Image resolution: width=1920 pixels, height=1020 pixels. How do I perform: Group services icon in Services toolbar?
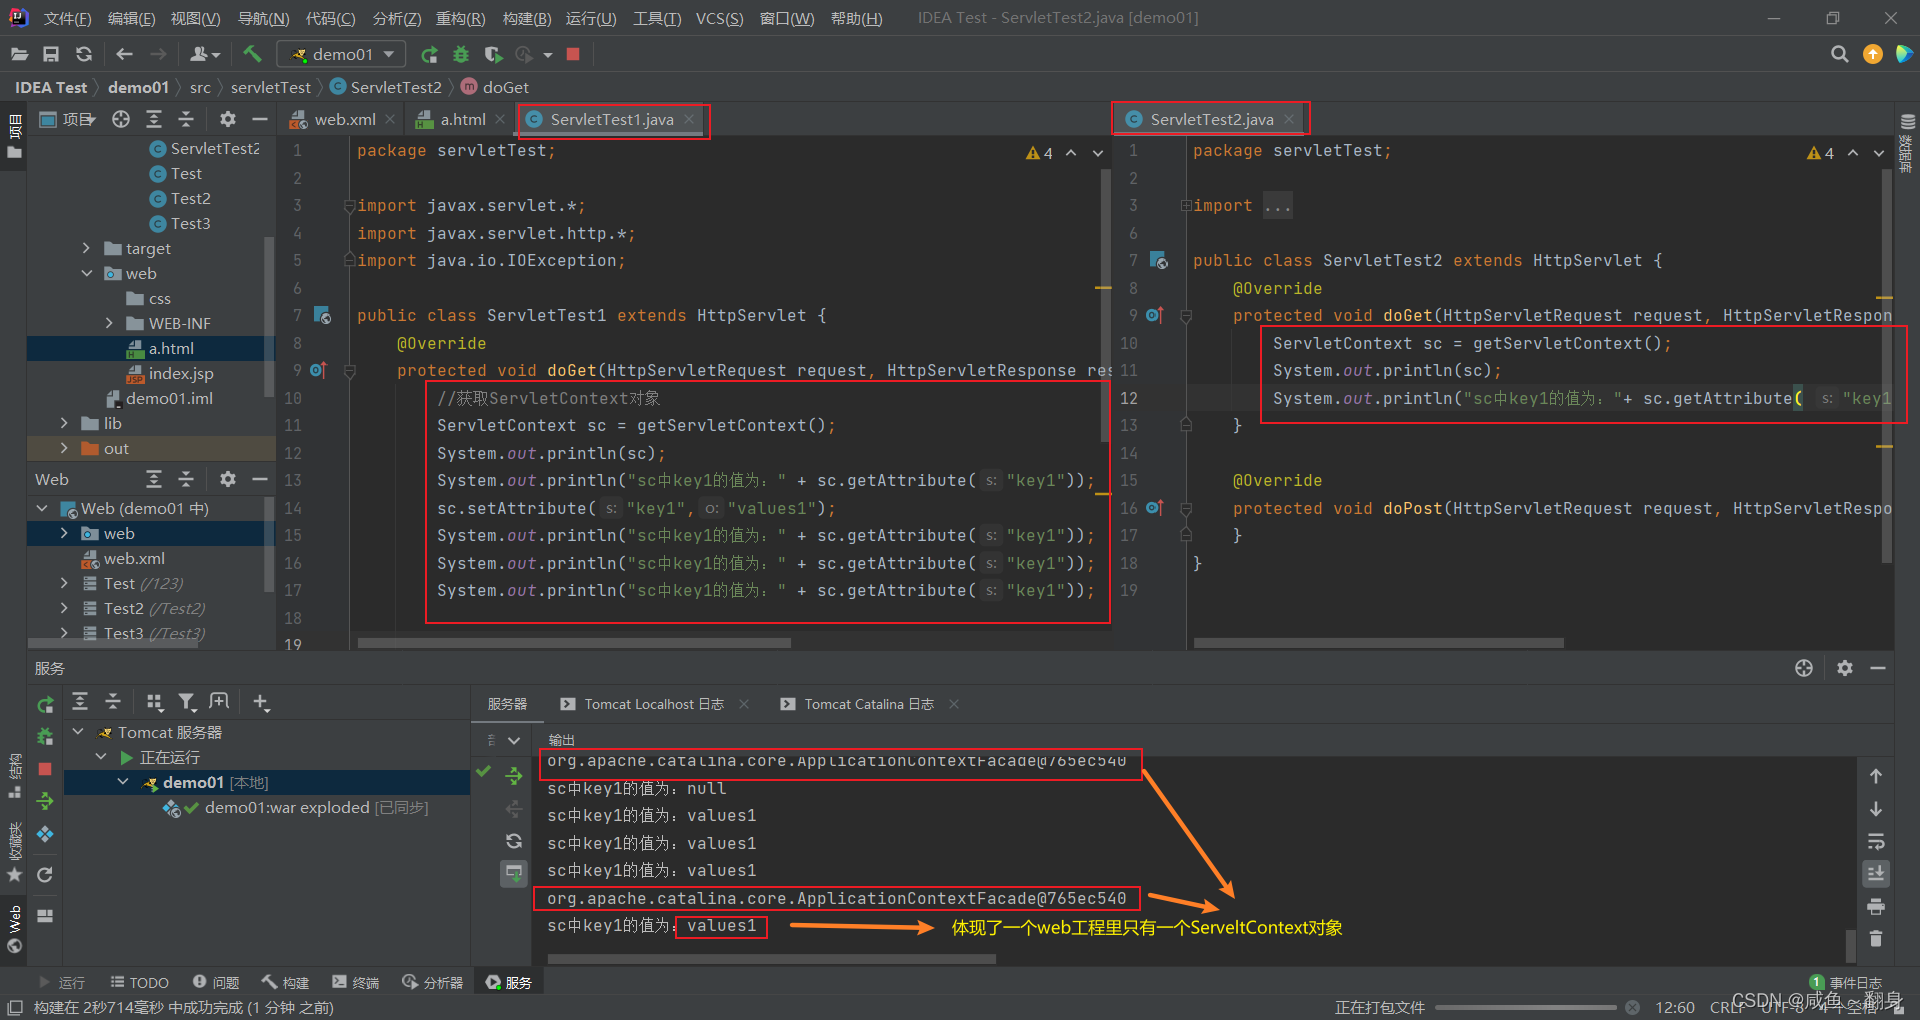coord(154,702)
